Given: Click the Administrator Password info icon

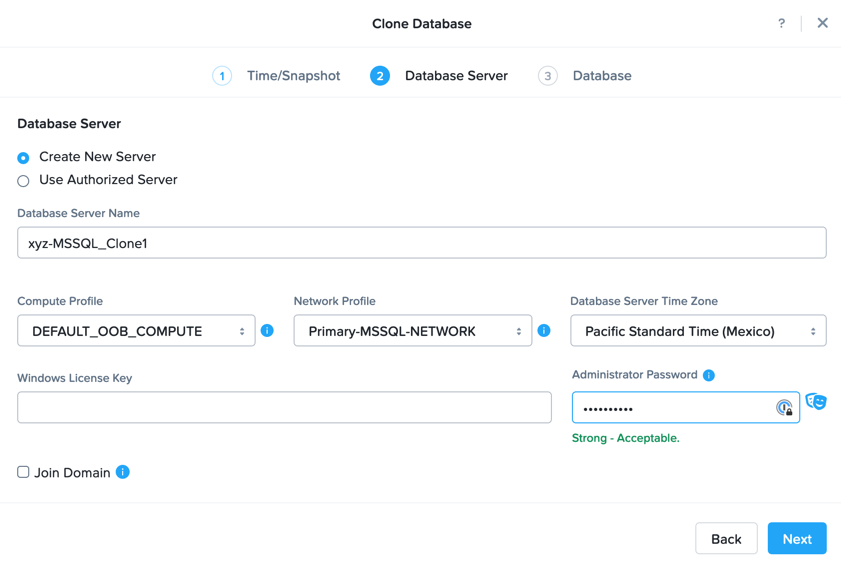Looking at the screenshot, I should [x=709, y=375].
